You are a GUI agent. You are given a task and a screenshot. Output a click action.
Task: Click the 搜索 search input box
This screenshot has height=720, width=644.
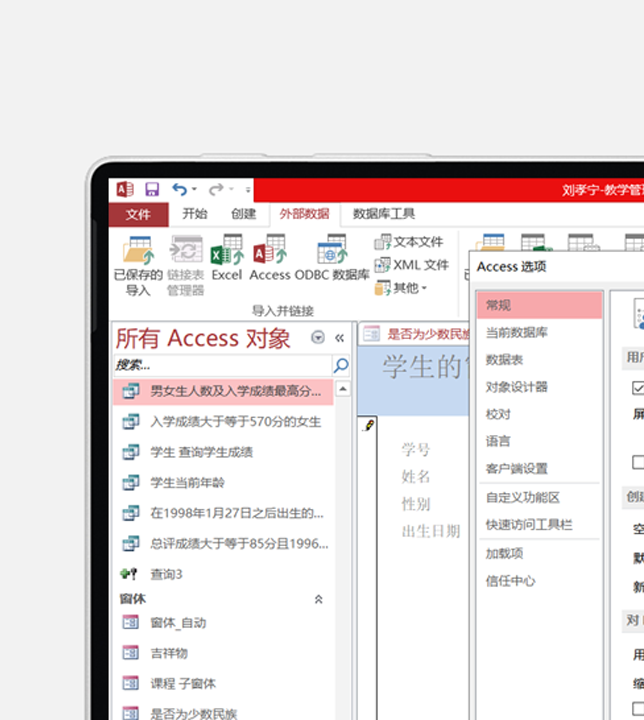(223, 366)
